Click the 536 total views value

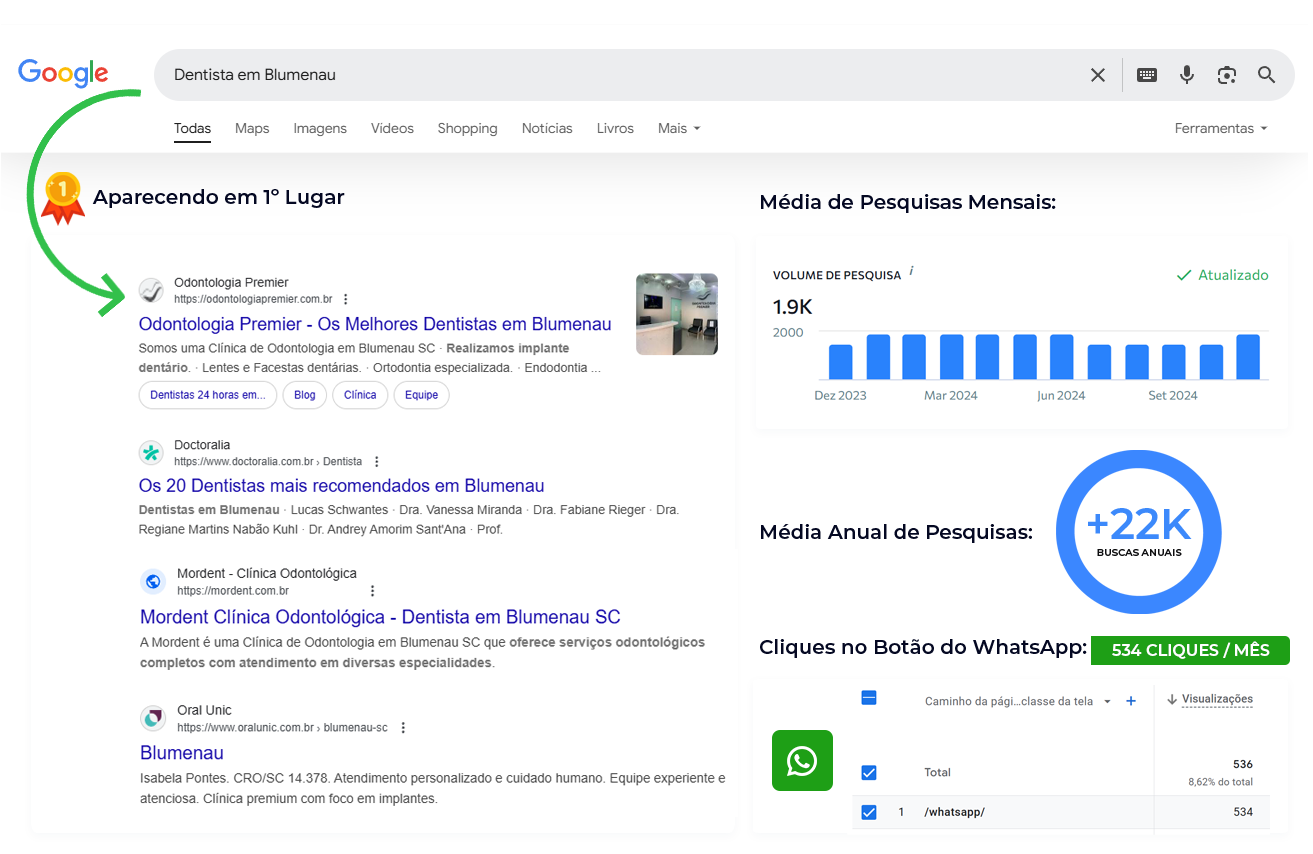[1243, 764]
